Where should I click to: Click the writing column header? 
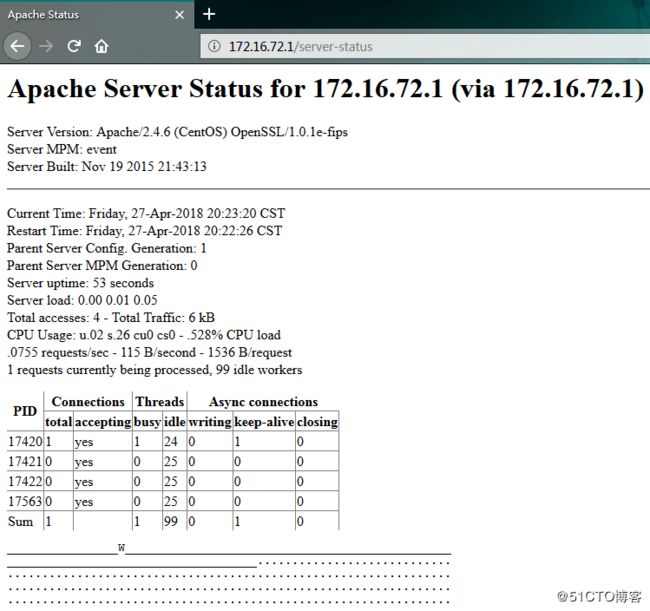coord(210,422)
